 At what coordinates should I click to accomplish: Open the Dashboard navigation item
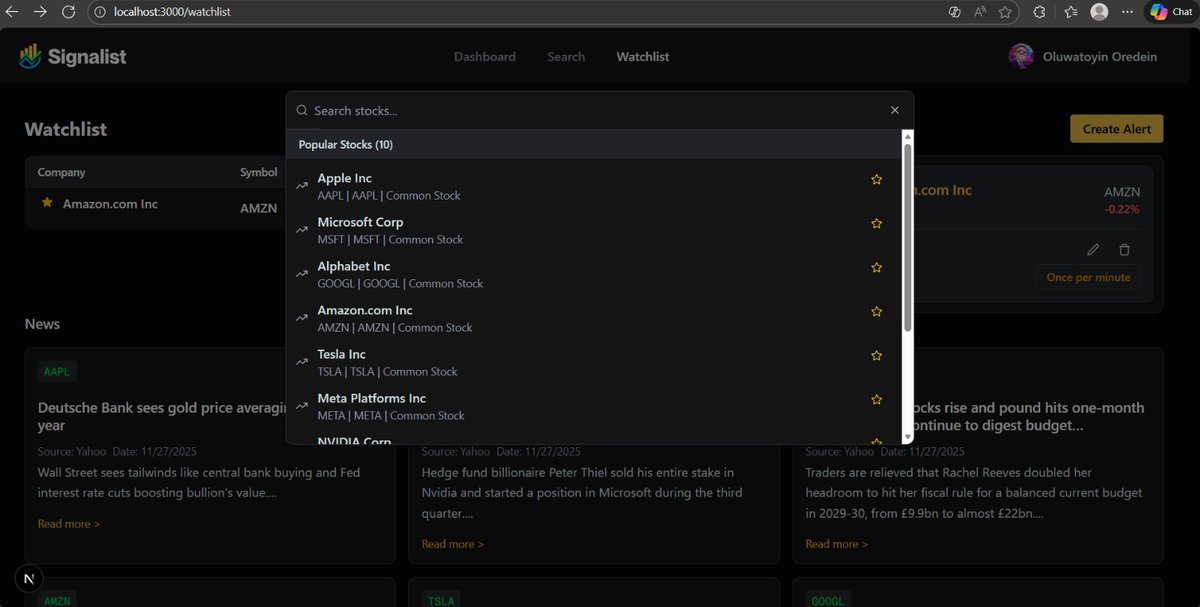point(485,57)
